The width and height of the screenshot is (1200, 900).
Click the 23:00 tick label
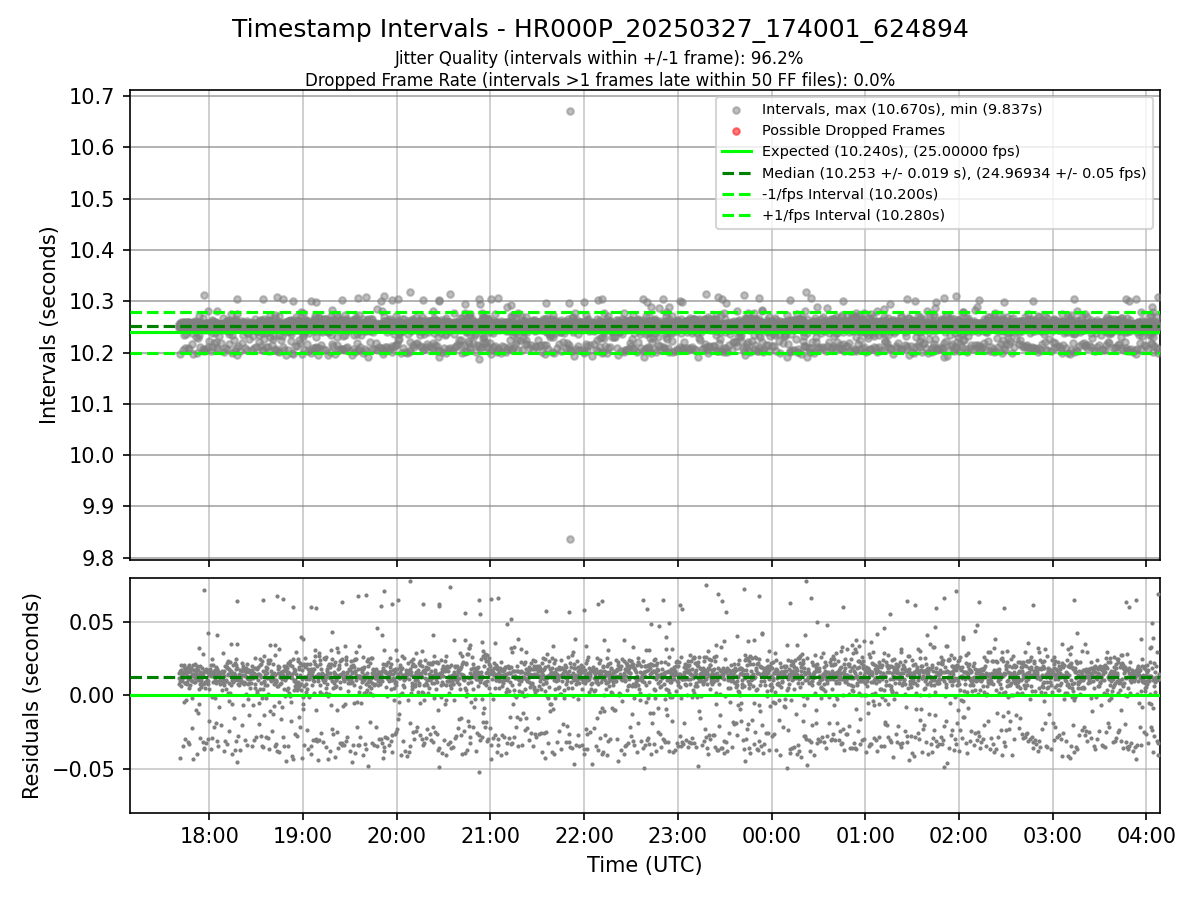tap(677, 835)
